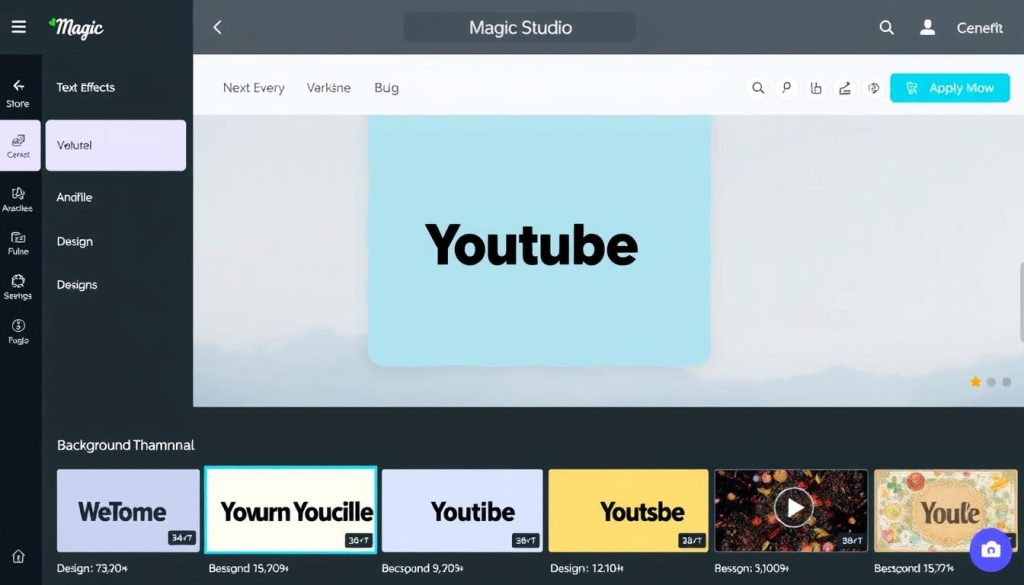Select the highlighted Volutel option
Viewport: 1024px width, 585px height.
tap(115, 144)
